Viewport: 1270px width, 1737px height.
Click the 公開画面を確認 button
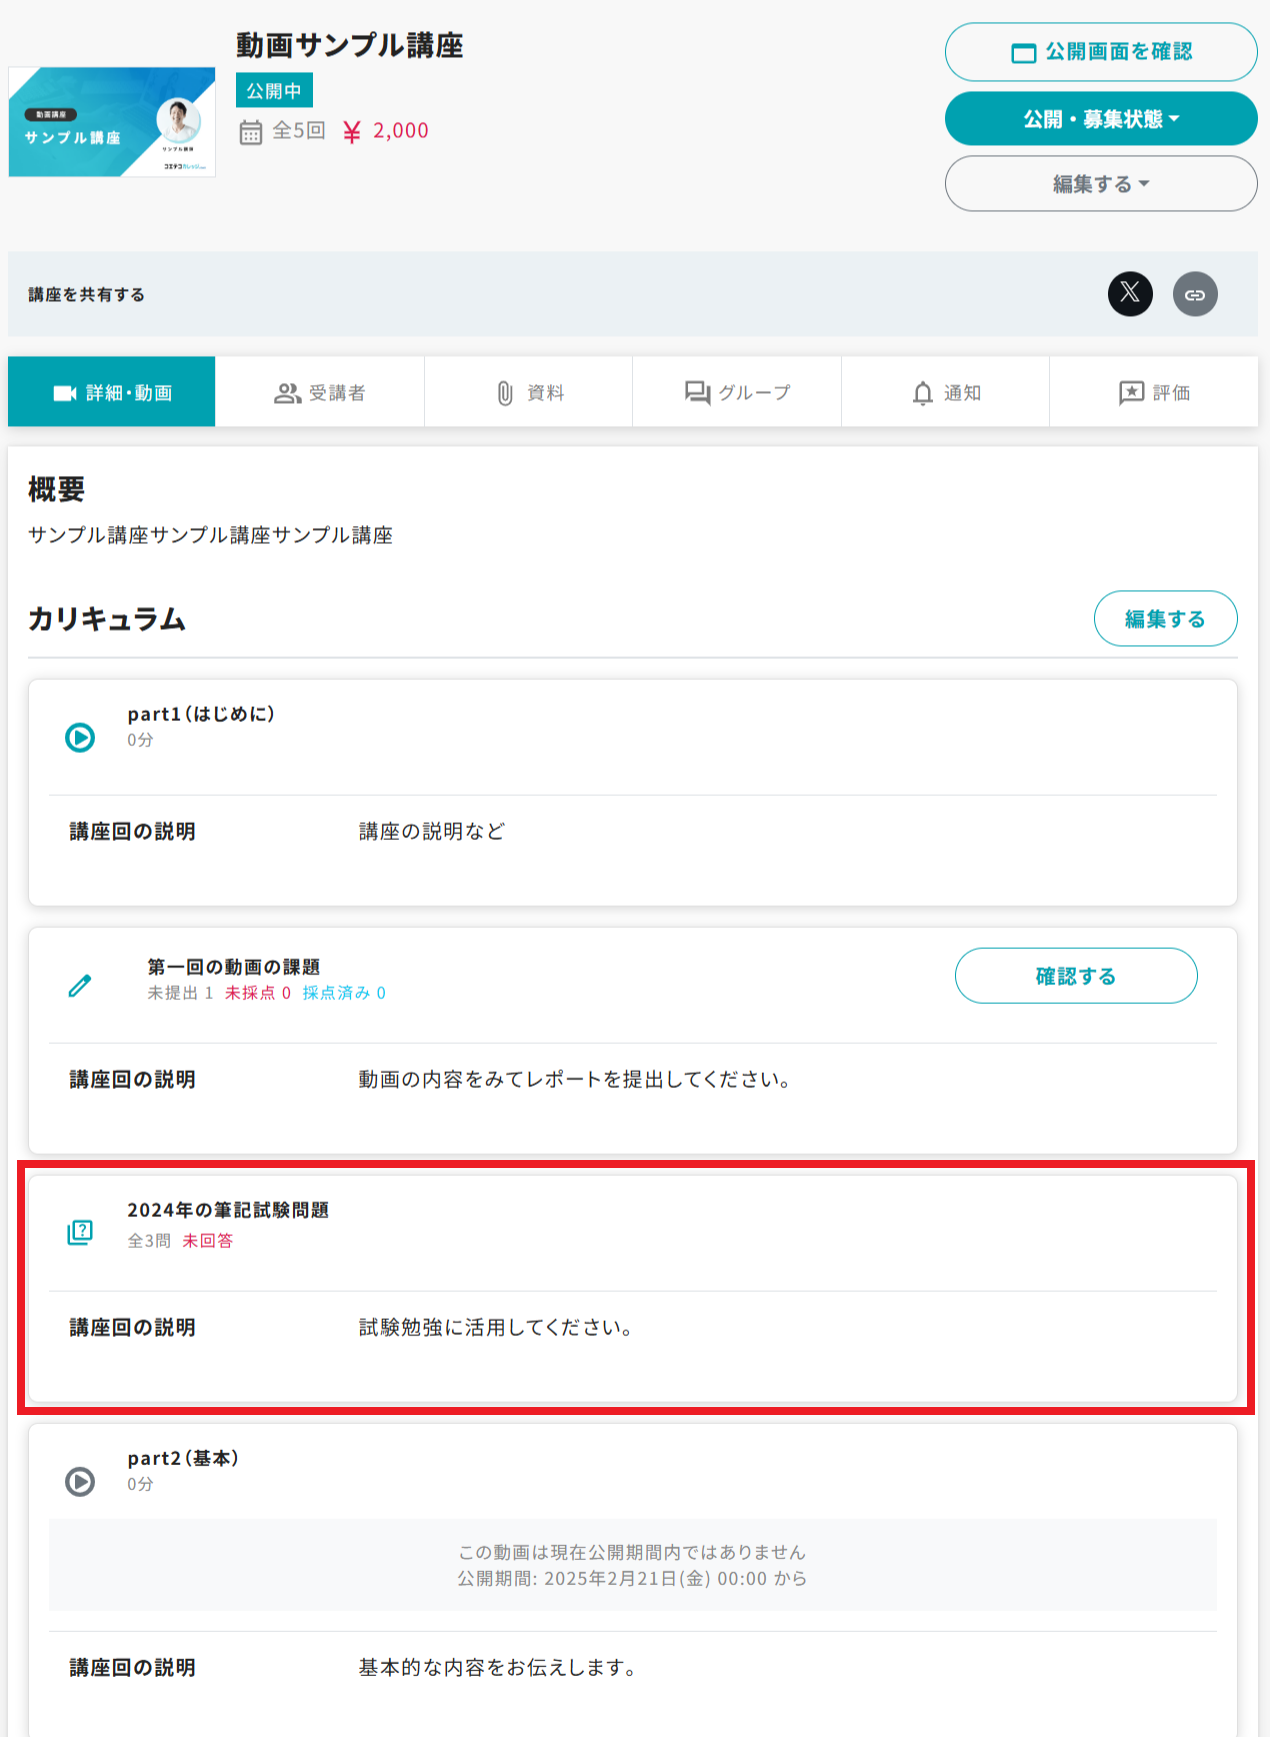pyautogui.click(x=1100, y=52)
